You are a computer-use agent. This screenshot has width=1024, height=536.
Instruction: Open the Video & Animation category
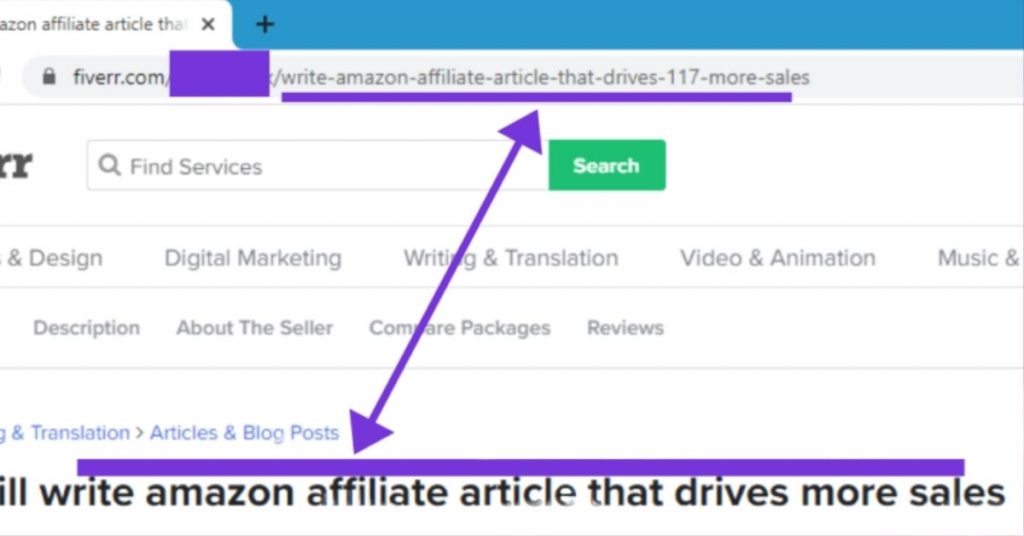[777, 258]
